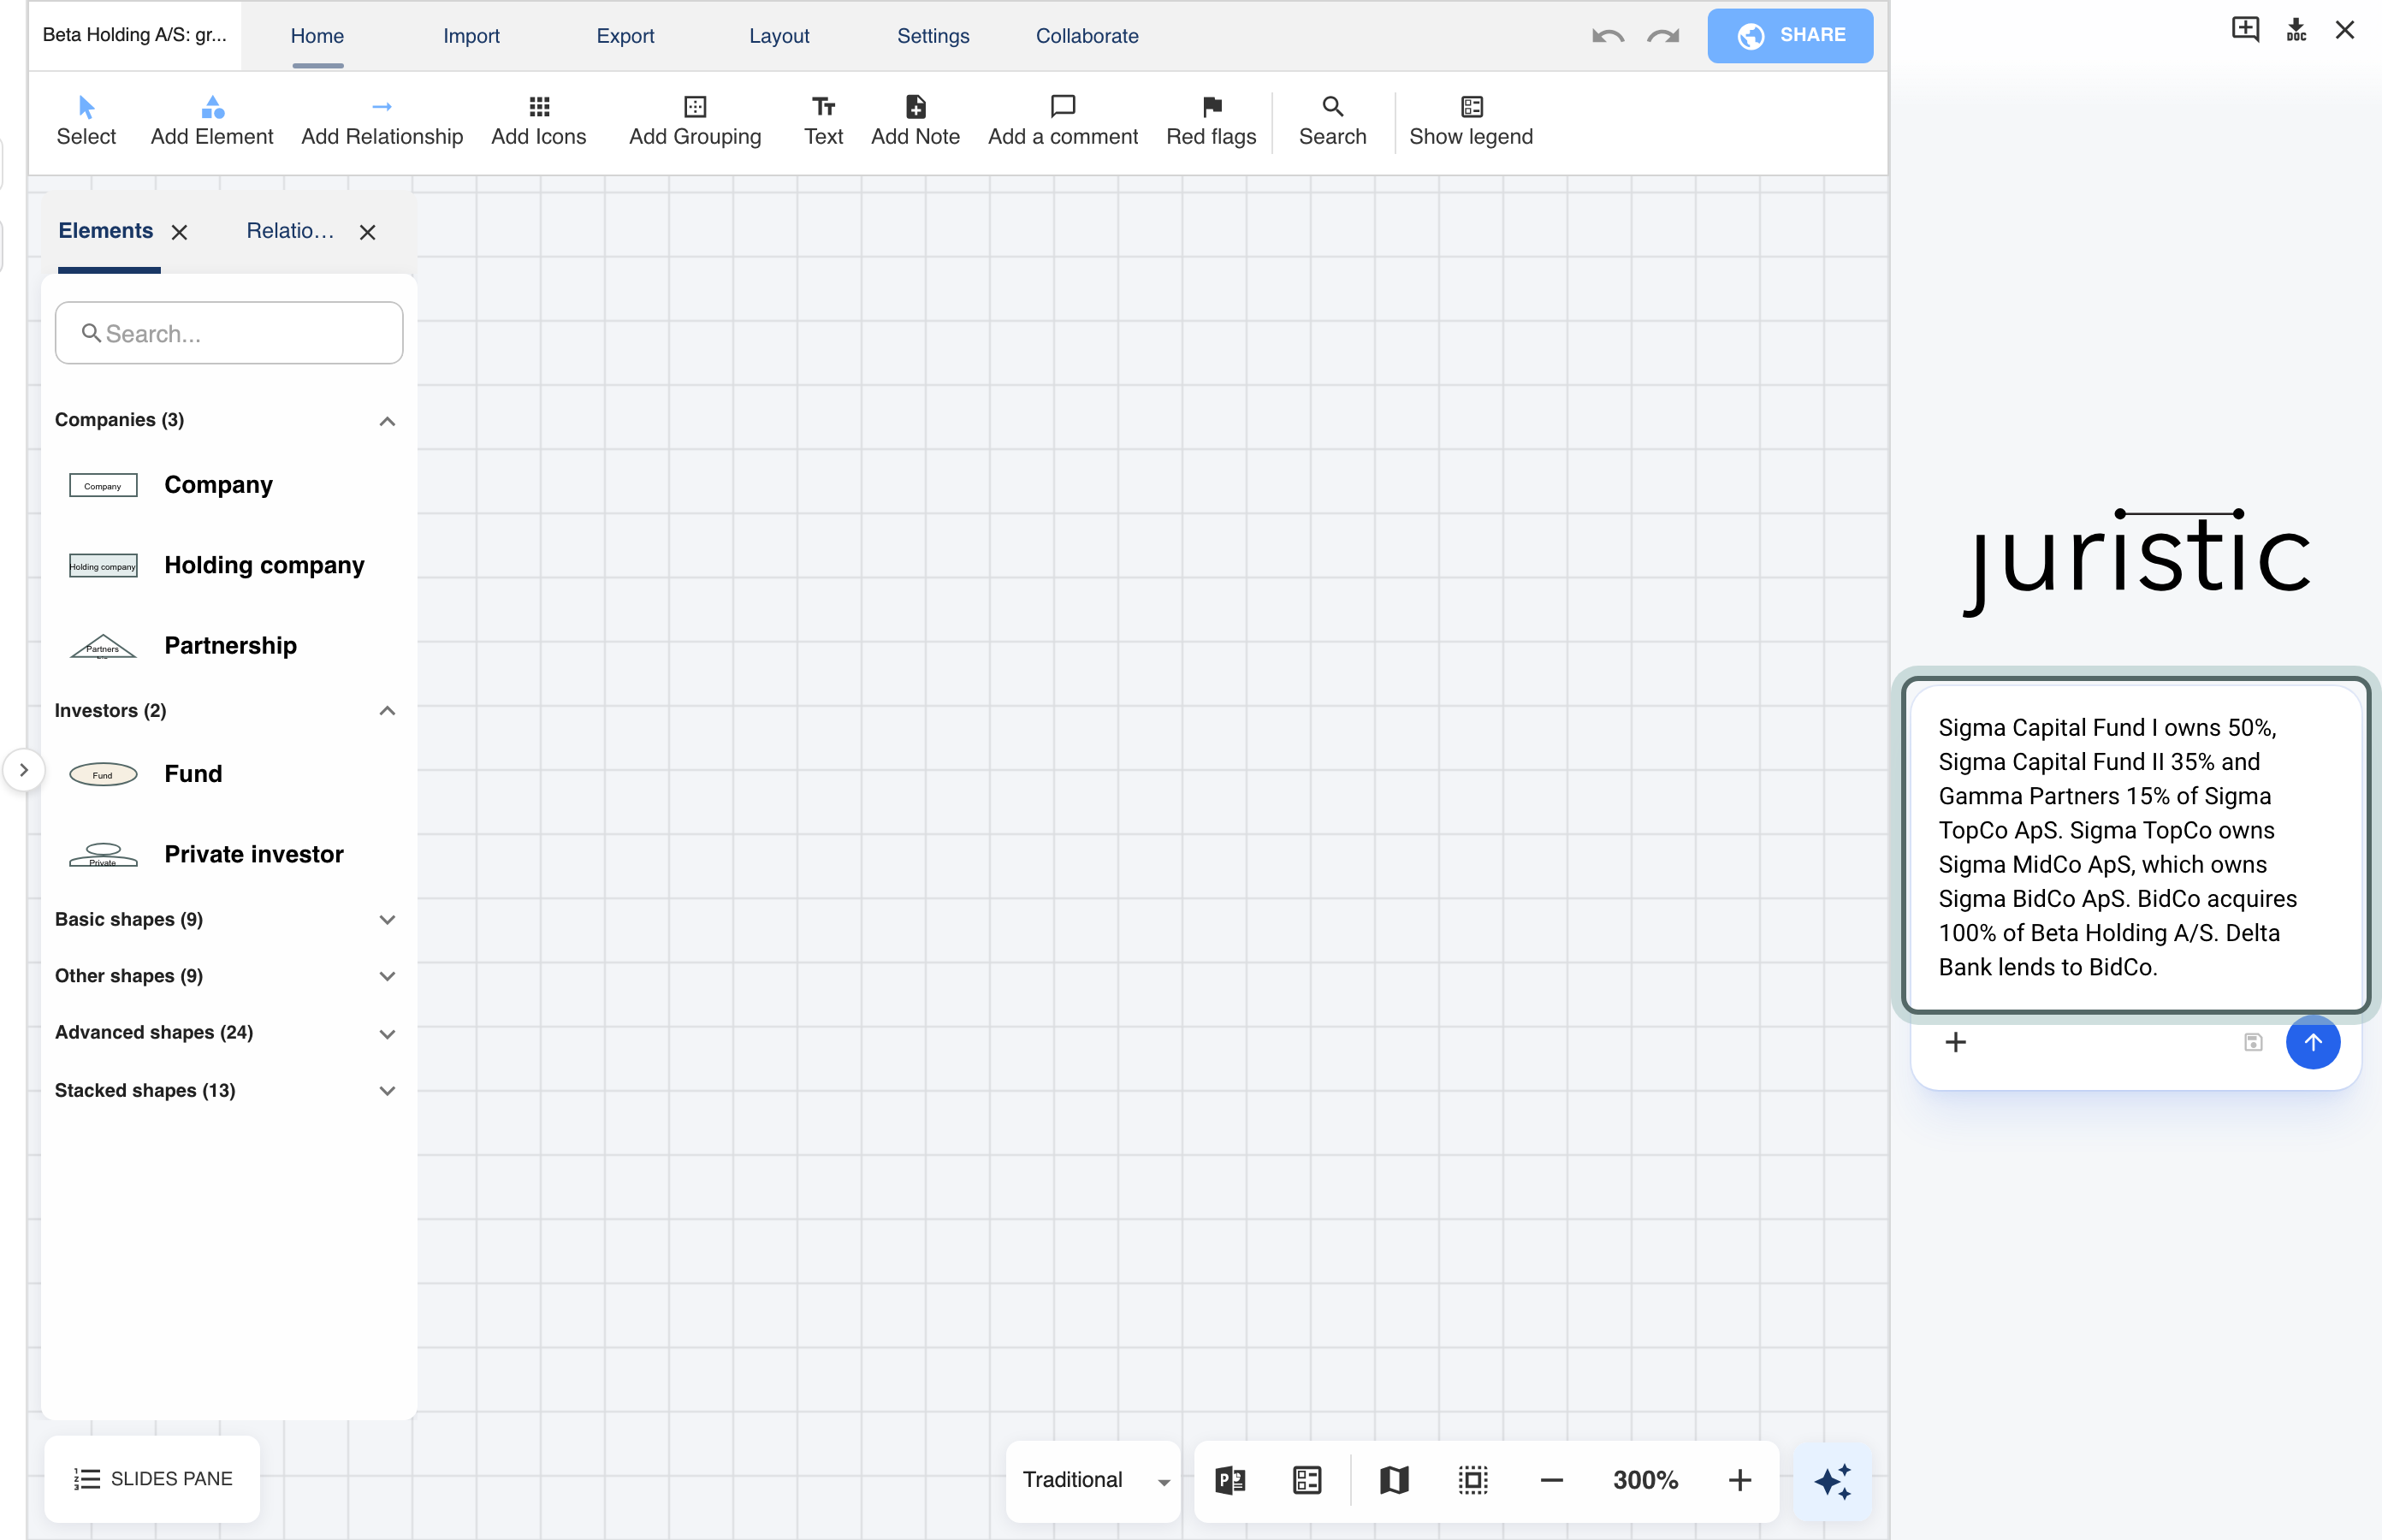
Task: Switch to the Export tab
Action: click(625, 36)
